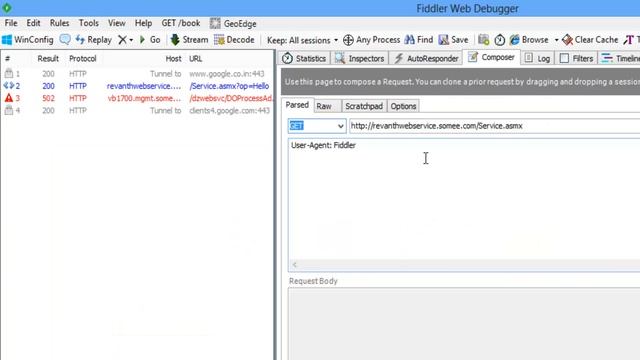Open the Rules menu
Viewport: 640px width, 360px height.
(60, 23)
